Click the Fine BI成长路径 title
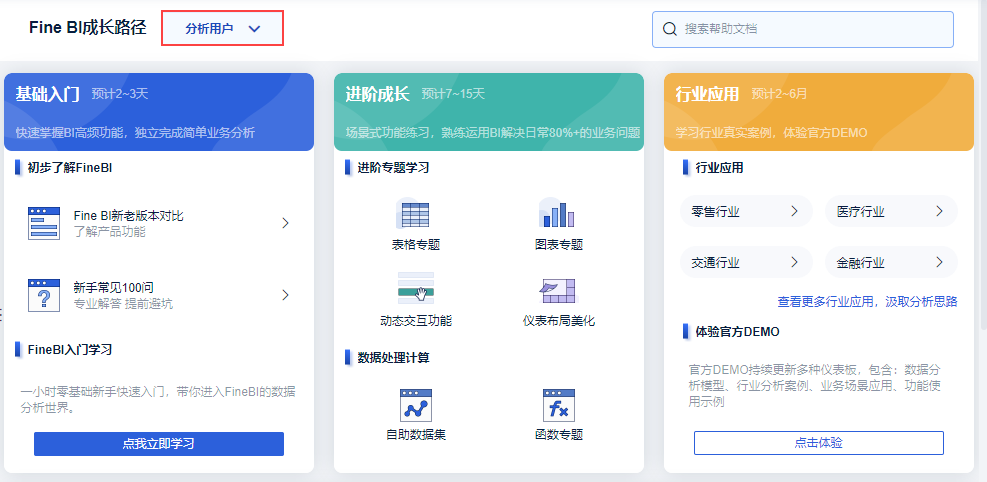The height and width of the screenshot is (482, 987). (87, 28)
